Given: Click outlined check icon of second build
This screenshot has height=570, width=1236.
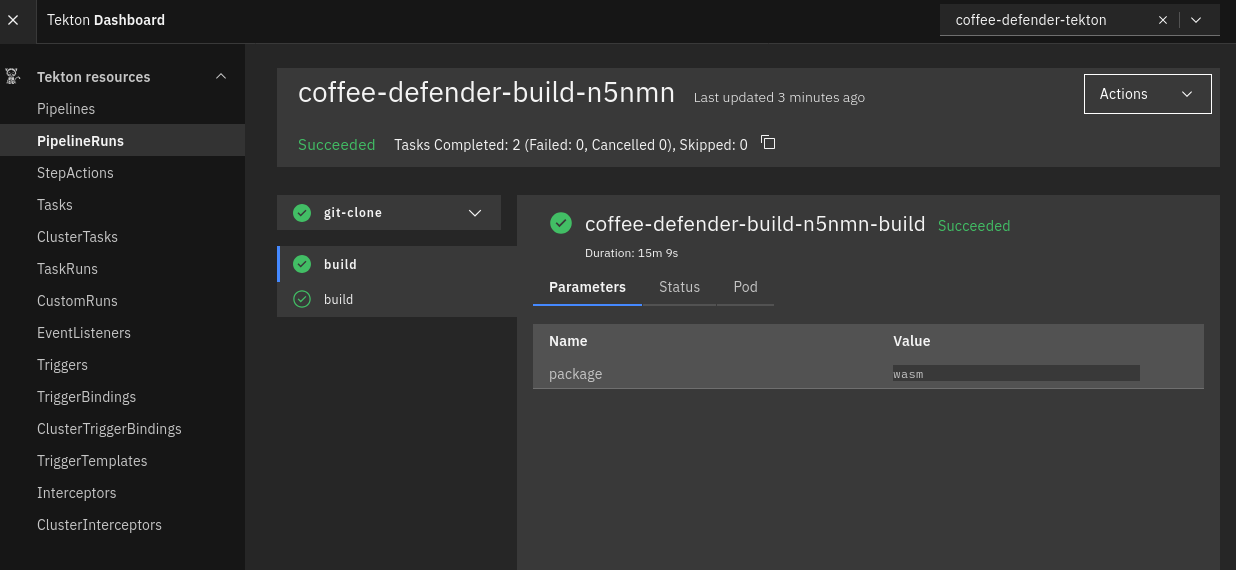Looking at the screenshot, I should click(x=302, y=299).
